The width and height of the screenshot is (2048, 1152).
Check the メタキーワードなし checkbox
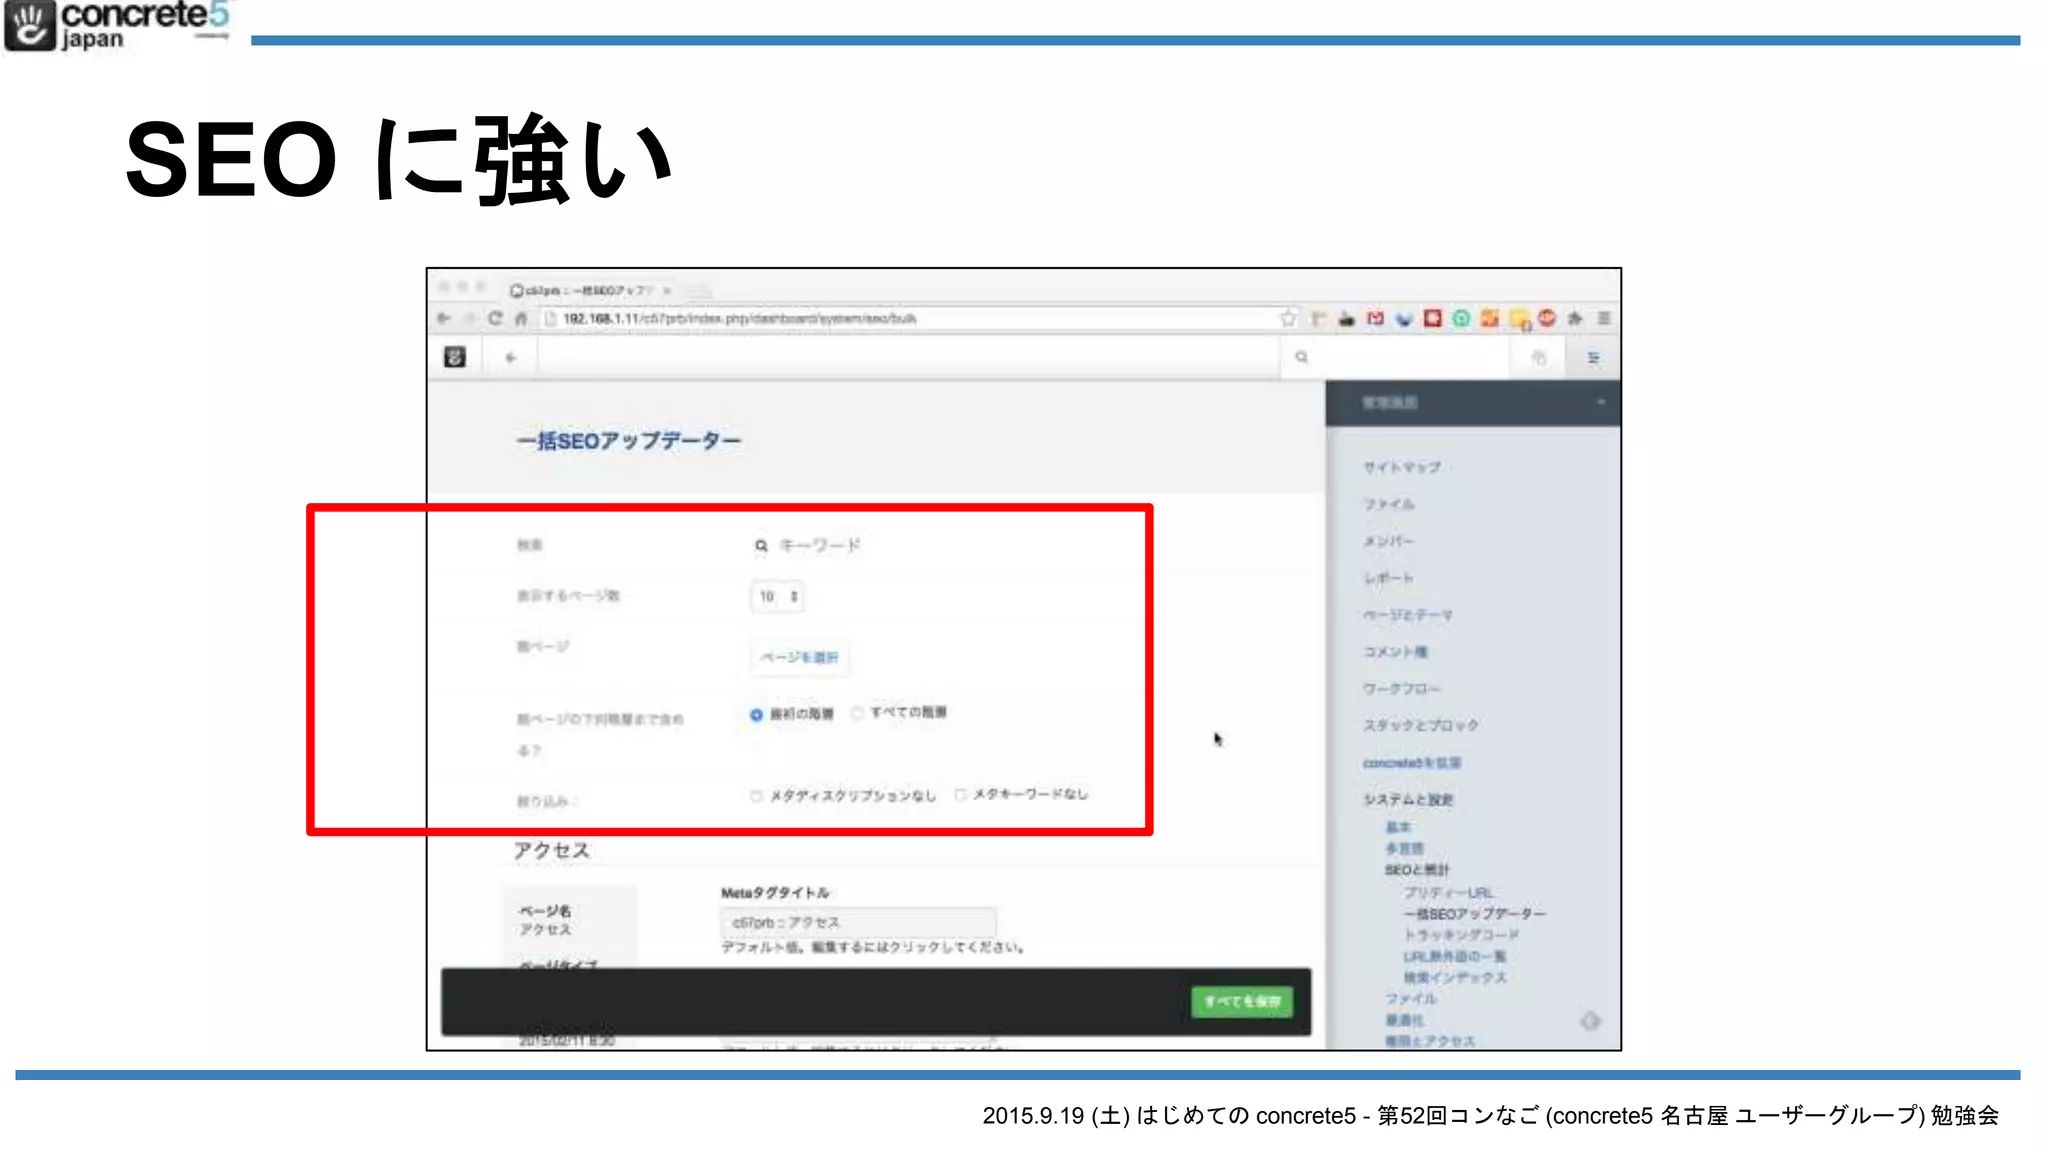click(x=960, y=795)
